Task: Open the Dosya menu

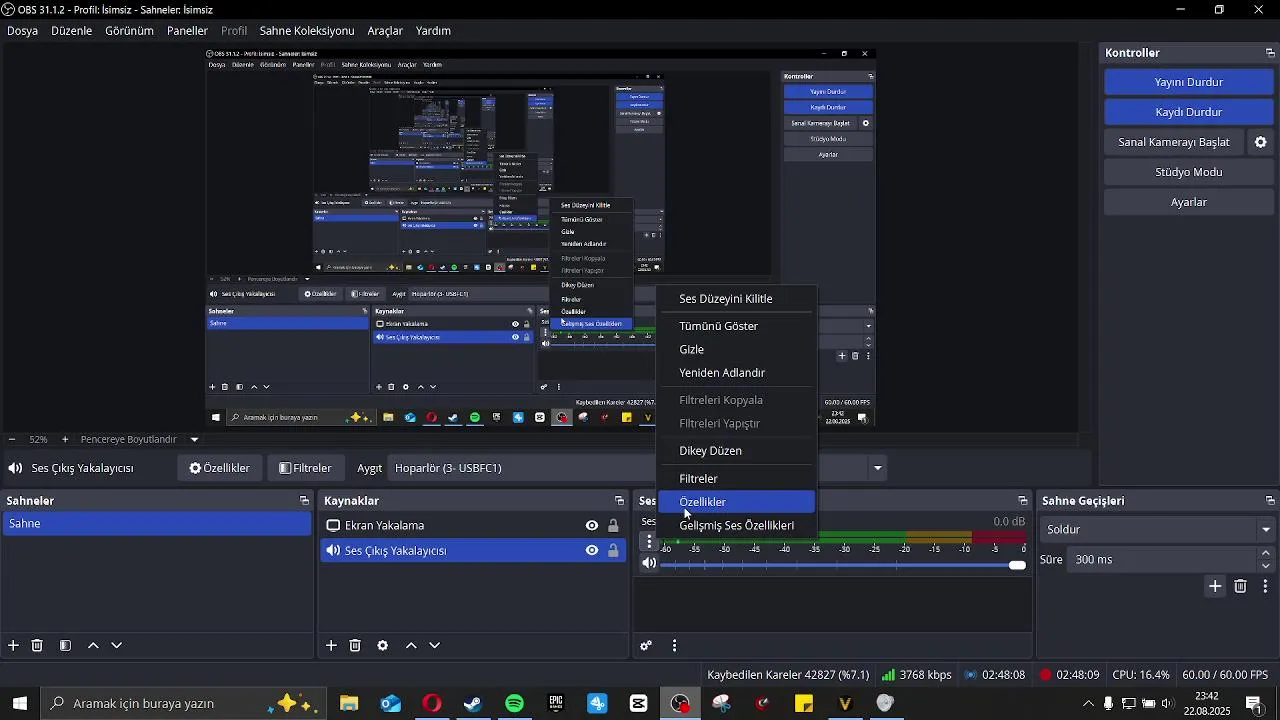Action: (22, 31)
